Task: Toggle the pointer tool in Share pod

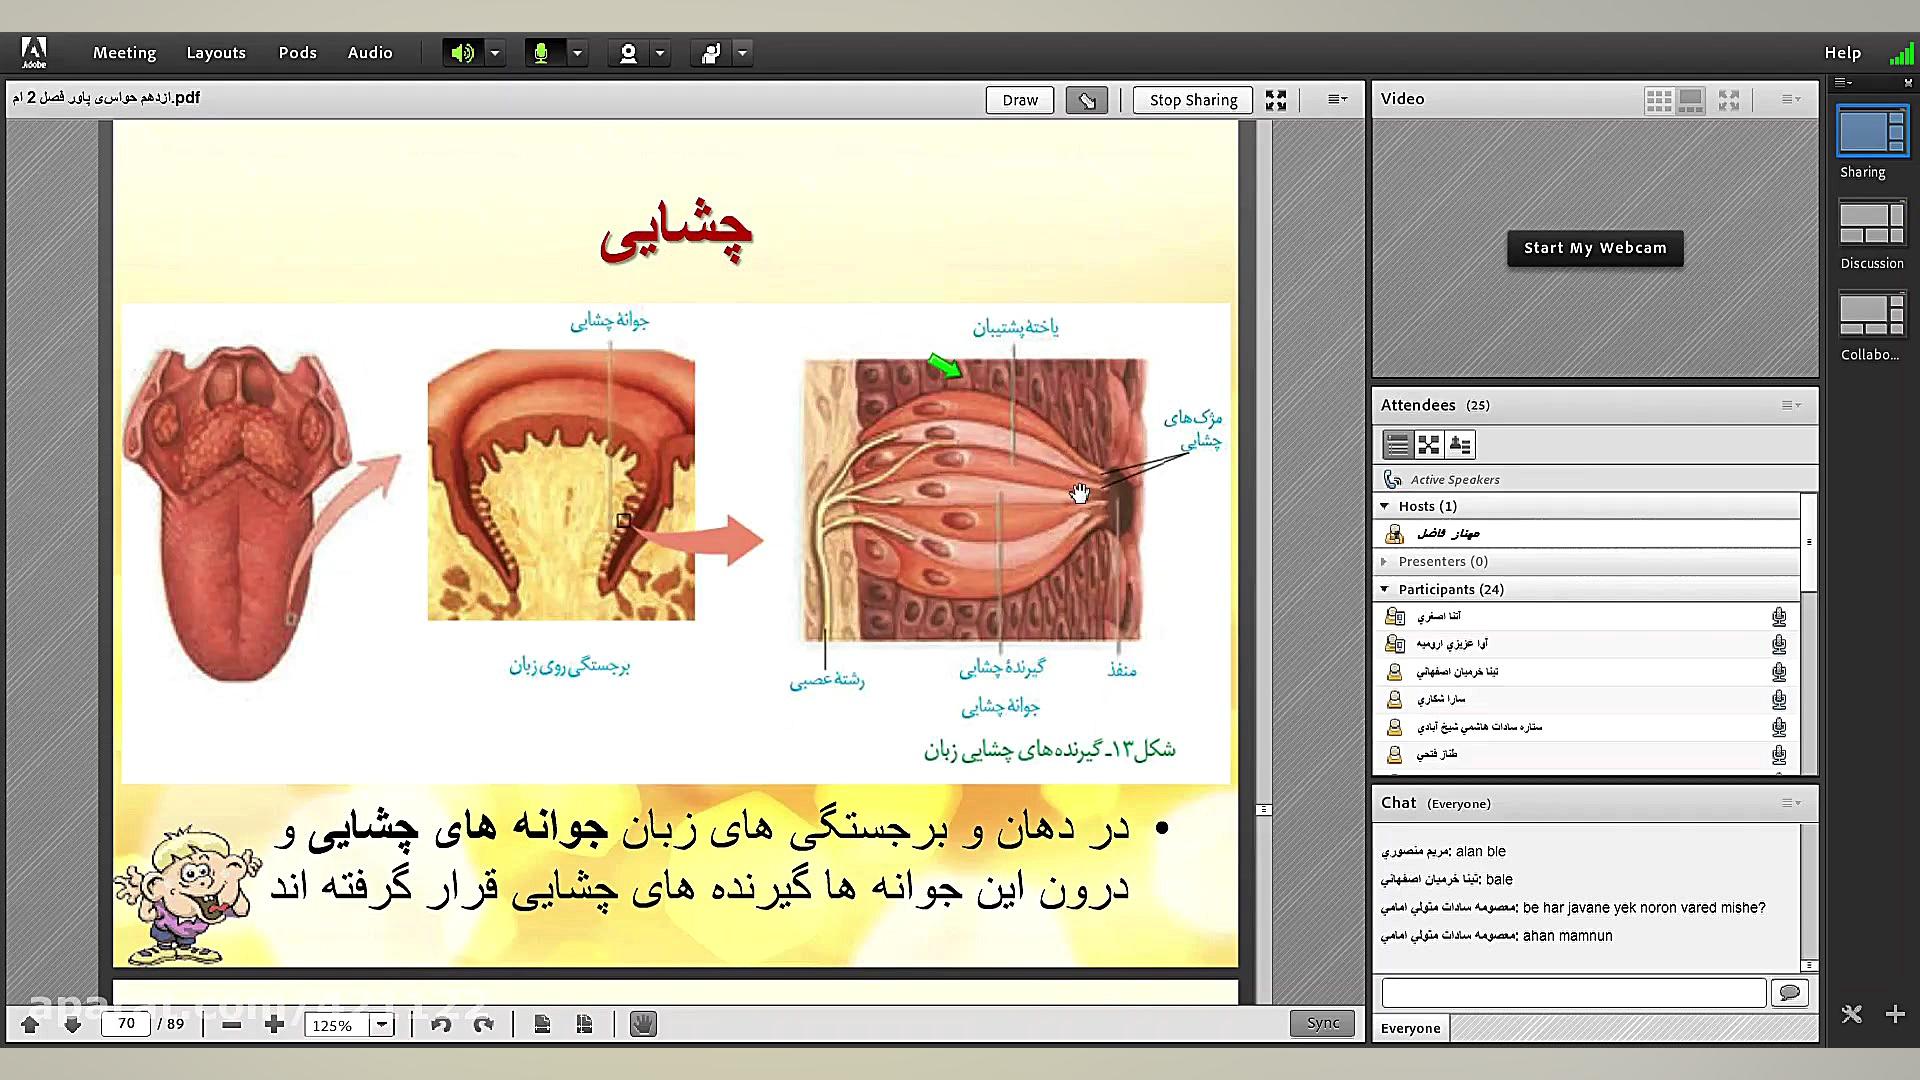Action: 1087,100
